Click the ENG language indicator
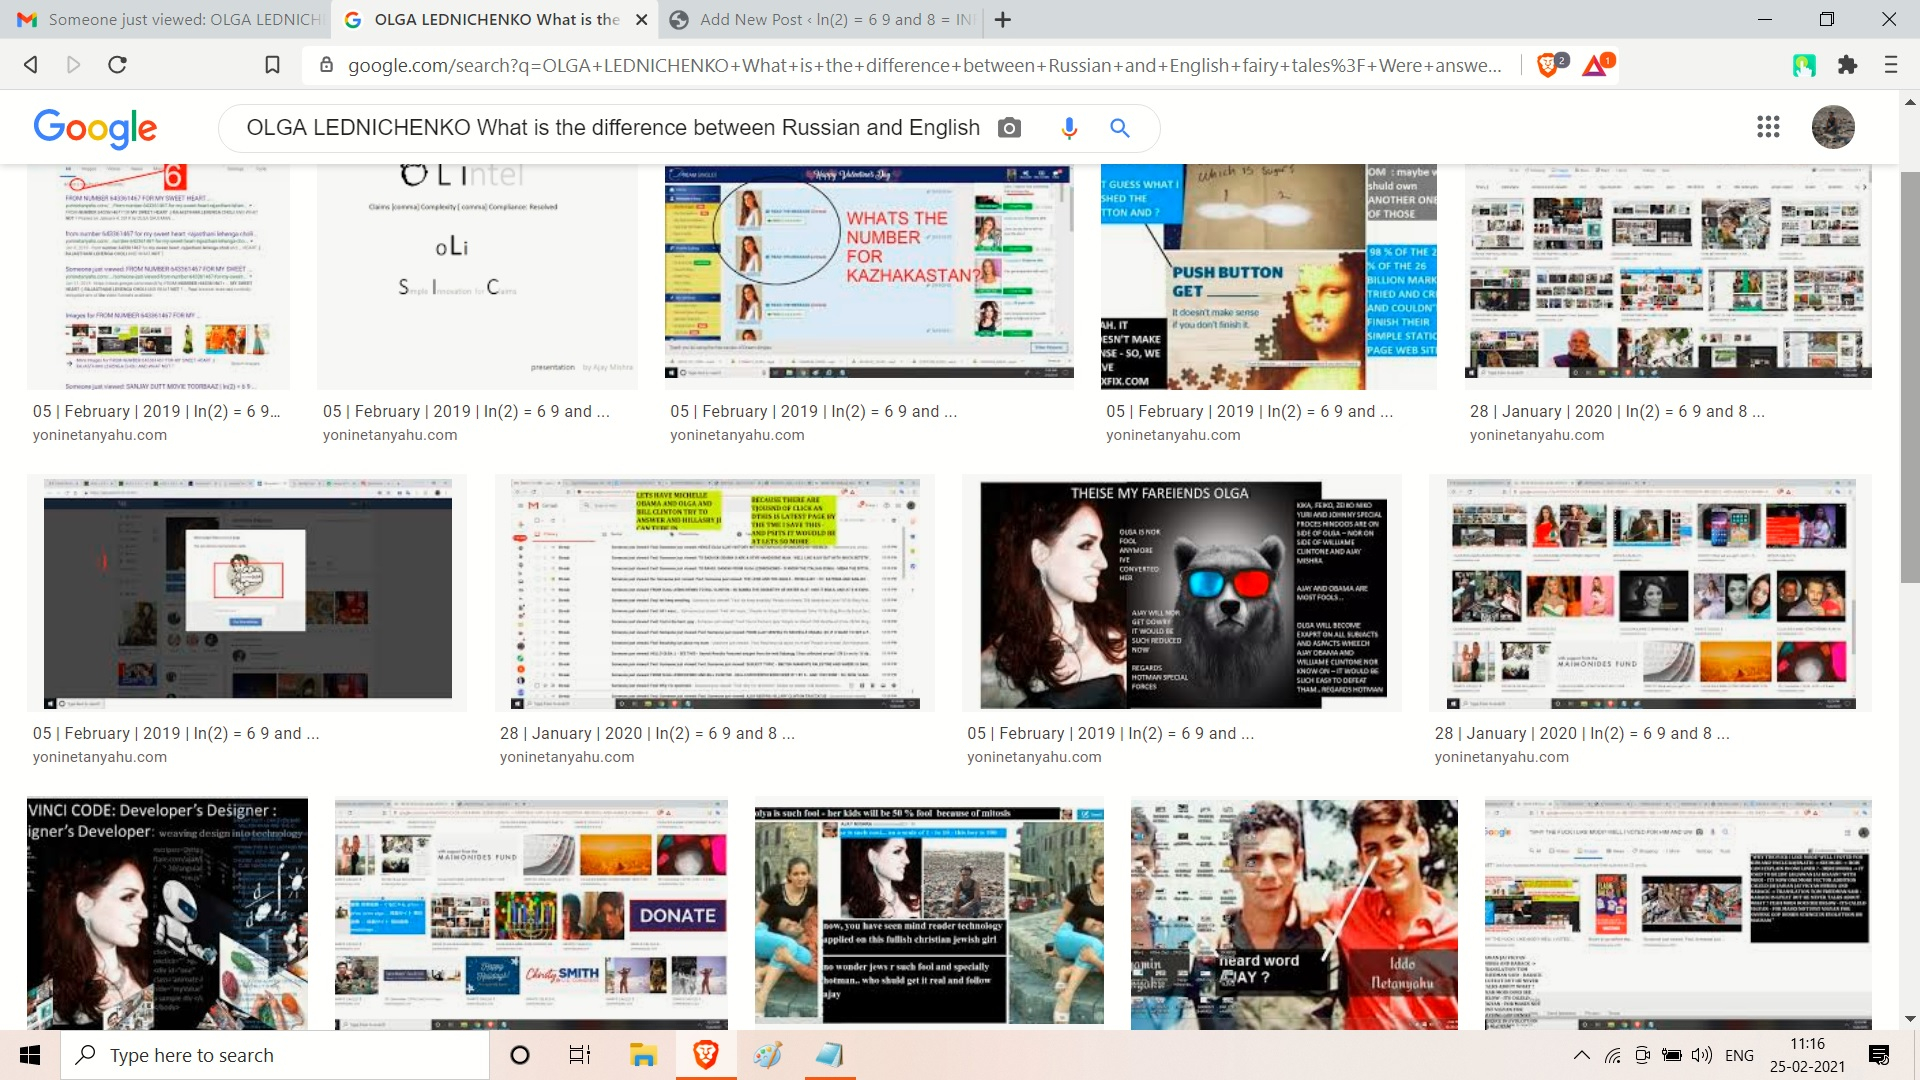Viewport: 1920px width, 1080px height. (x=1739, y=1055)
